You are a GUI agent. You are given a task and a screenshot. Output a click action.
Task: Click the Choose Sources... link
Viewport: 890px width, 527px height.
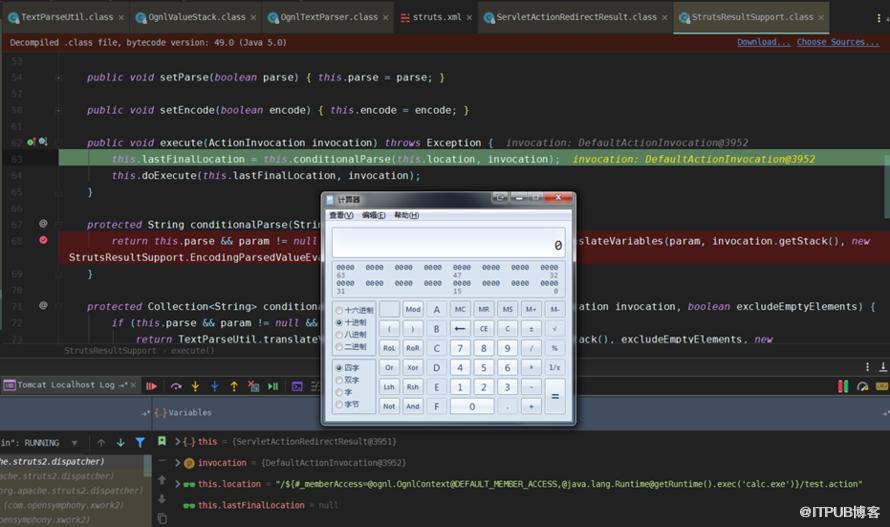coord(837,42)
